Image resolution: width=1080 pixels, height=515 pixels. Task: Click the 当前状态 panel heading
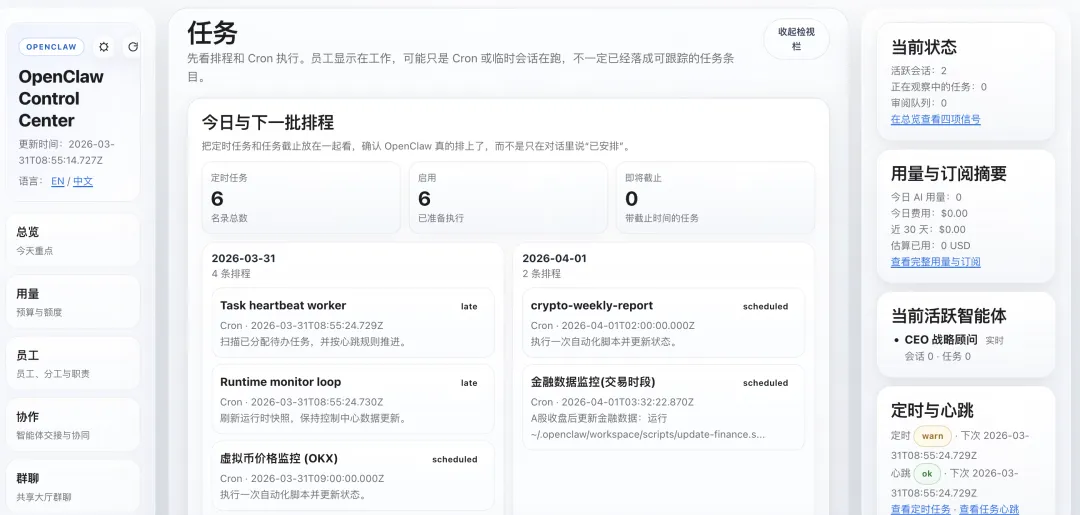coord(924,48)
